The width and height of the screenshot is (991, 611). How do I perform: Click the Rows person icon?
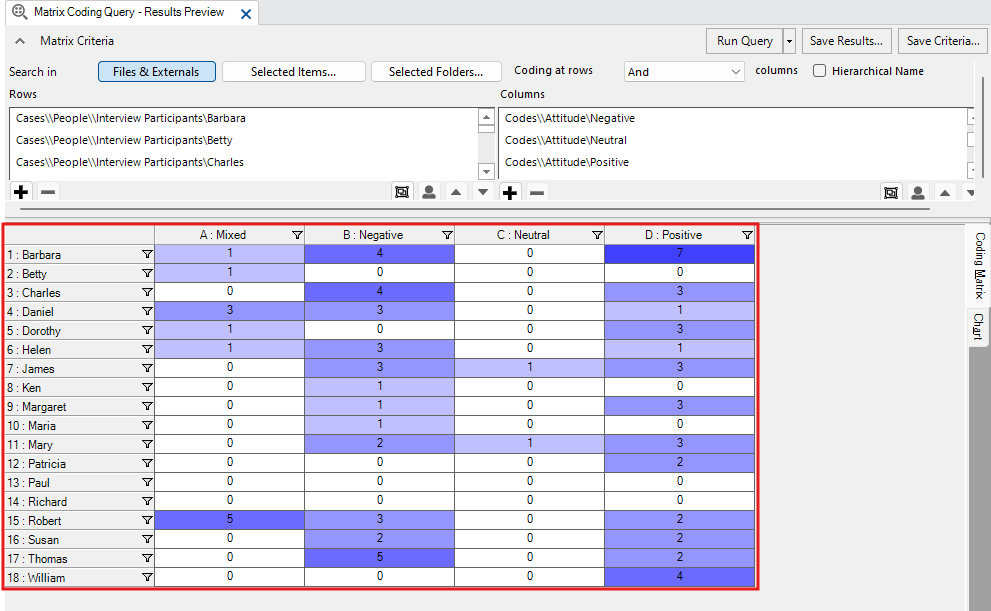429,191
